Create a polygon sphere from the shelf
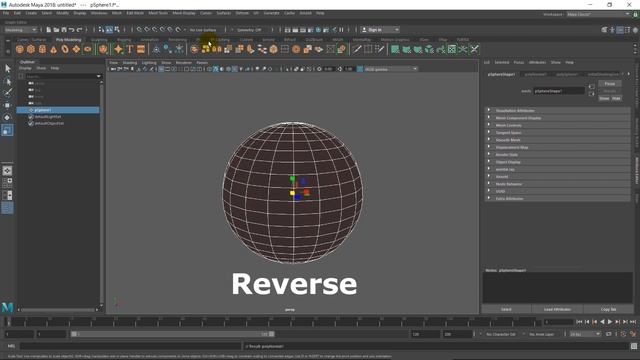The width and height of the screenshot is (640, 360). coord(20,49)
